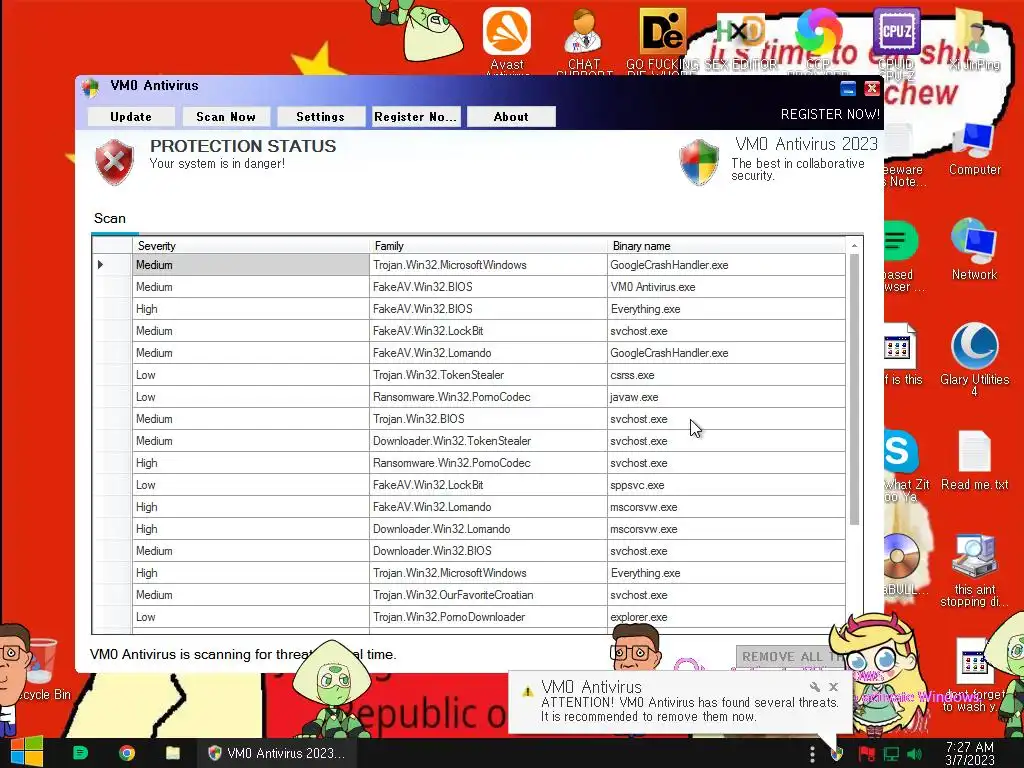Click scrollbar up arrow in scan list
This screenshot has height=768, width=1024.
(854, 246)
